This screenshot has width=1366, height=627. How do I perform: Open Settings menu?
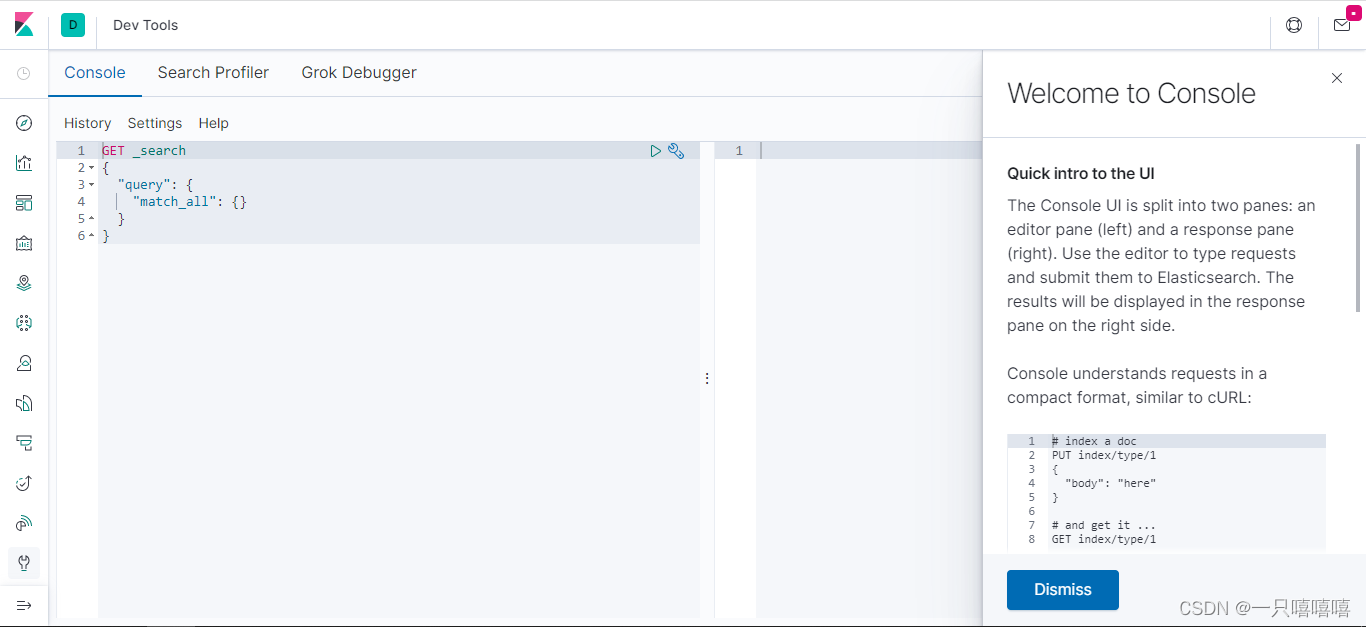(155, 123)
